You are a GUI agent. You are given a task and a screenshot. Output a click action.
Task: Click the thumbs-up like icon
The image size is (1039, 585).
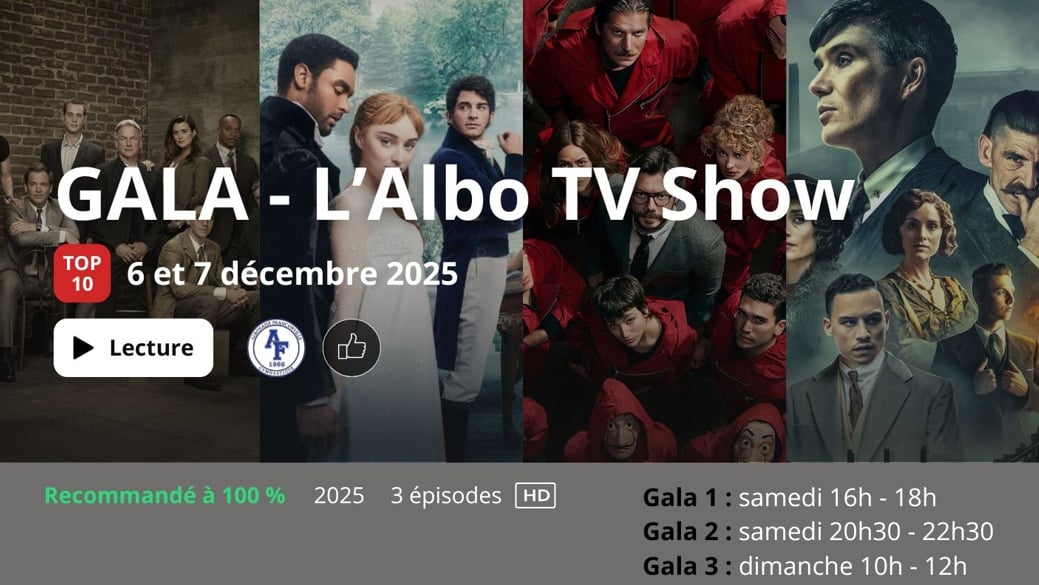point(352,348)
